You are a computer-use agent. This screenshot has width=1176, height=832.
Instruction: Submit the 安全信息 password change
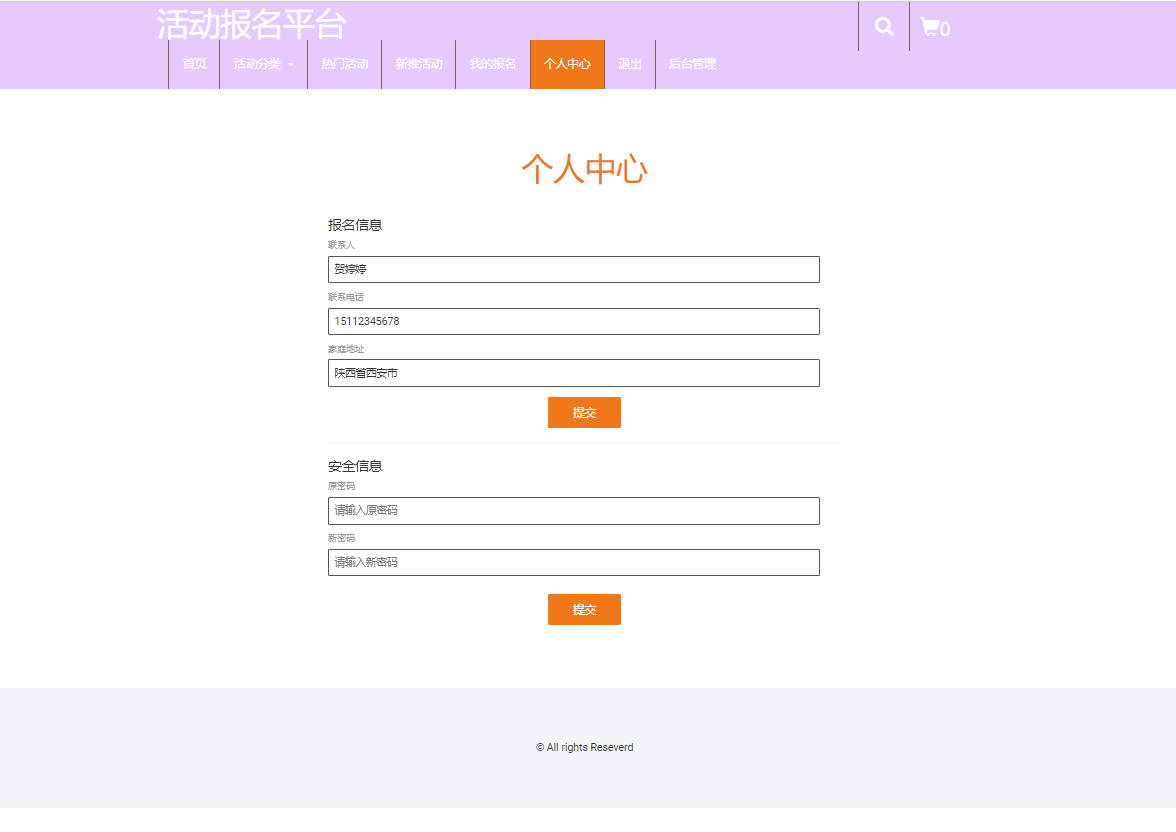(584, 609)
